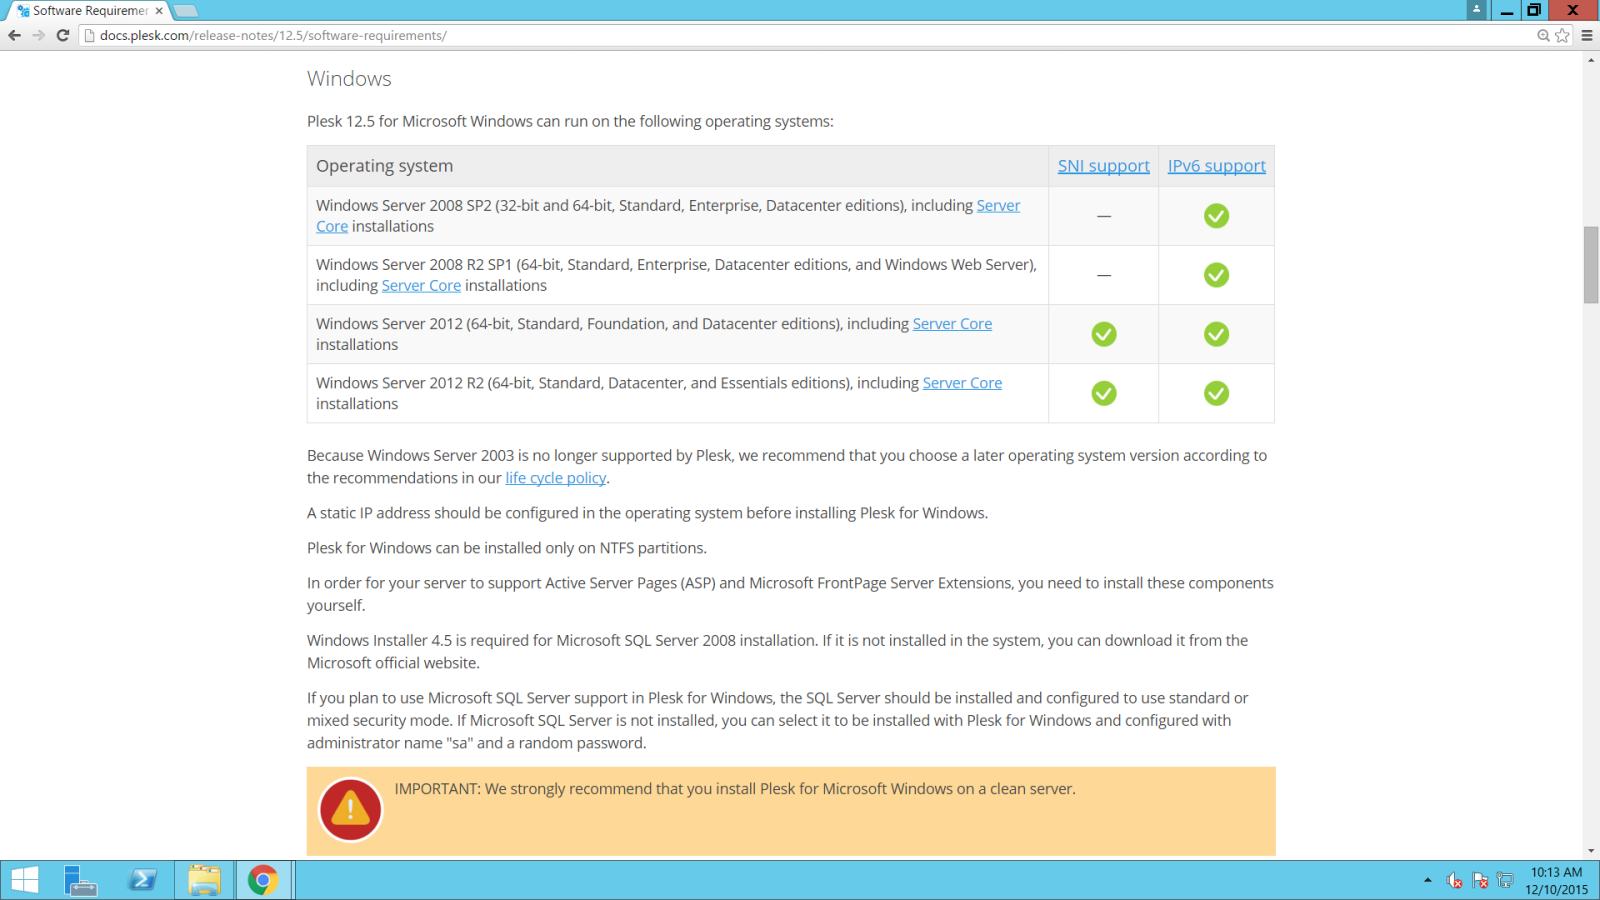Image resolution: width=1600 pixels, height=900 pixels.
Task: Go back using the browser back arrow
Action: click(14, 35)
